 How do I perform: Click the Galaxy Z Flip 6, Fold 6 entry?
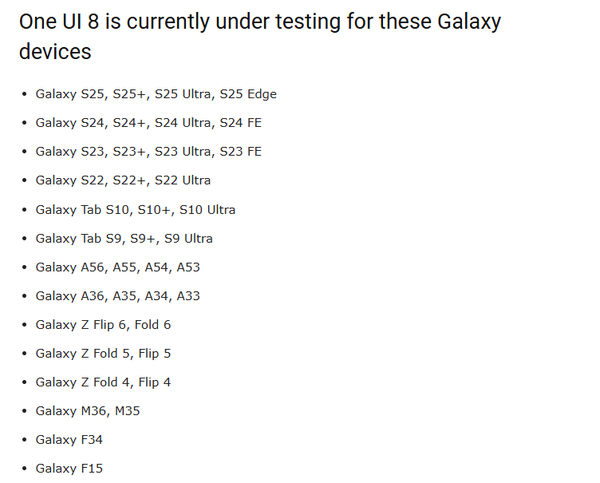pos(103,324)
